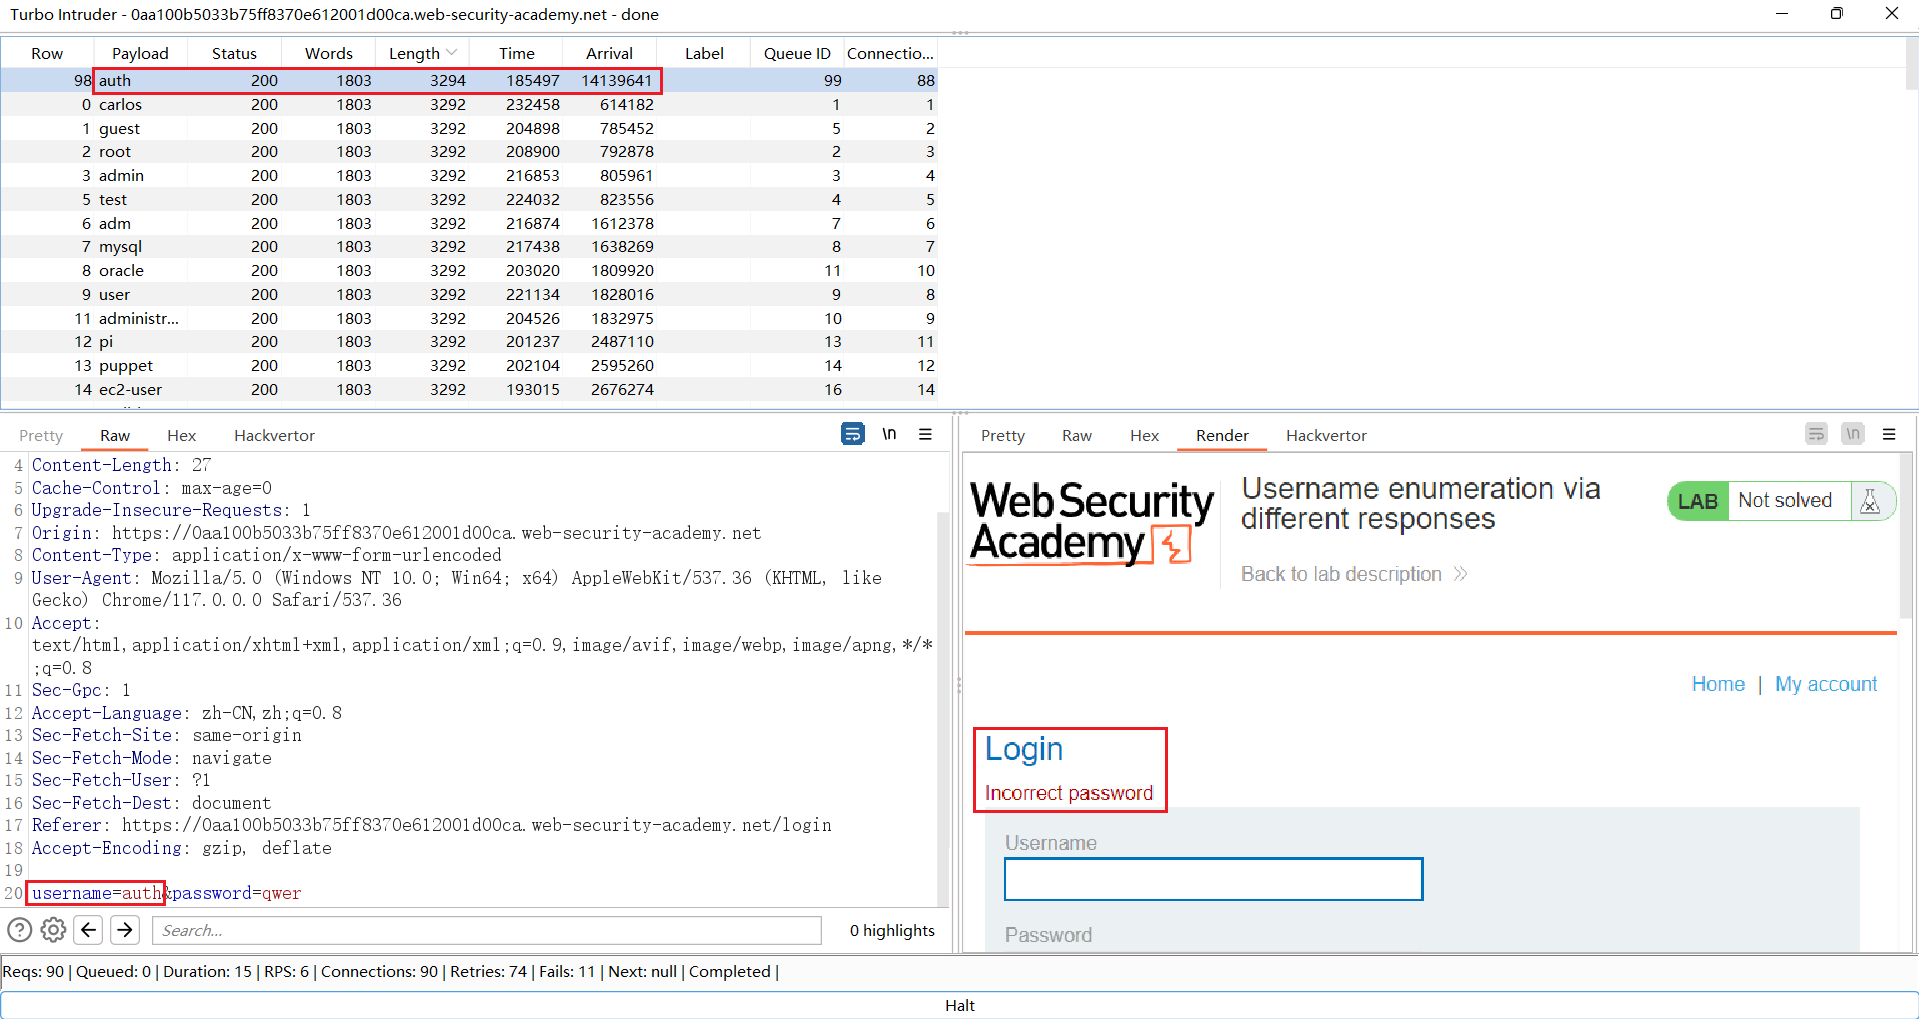Select the row with payload root
The height and width of the screenshot is (1020, 1920).
point(469,151)
